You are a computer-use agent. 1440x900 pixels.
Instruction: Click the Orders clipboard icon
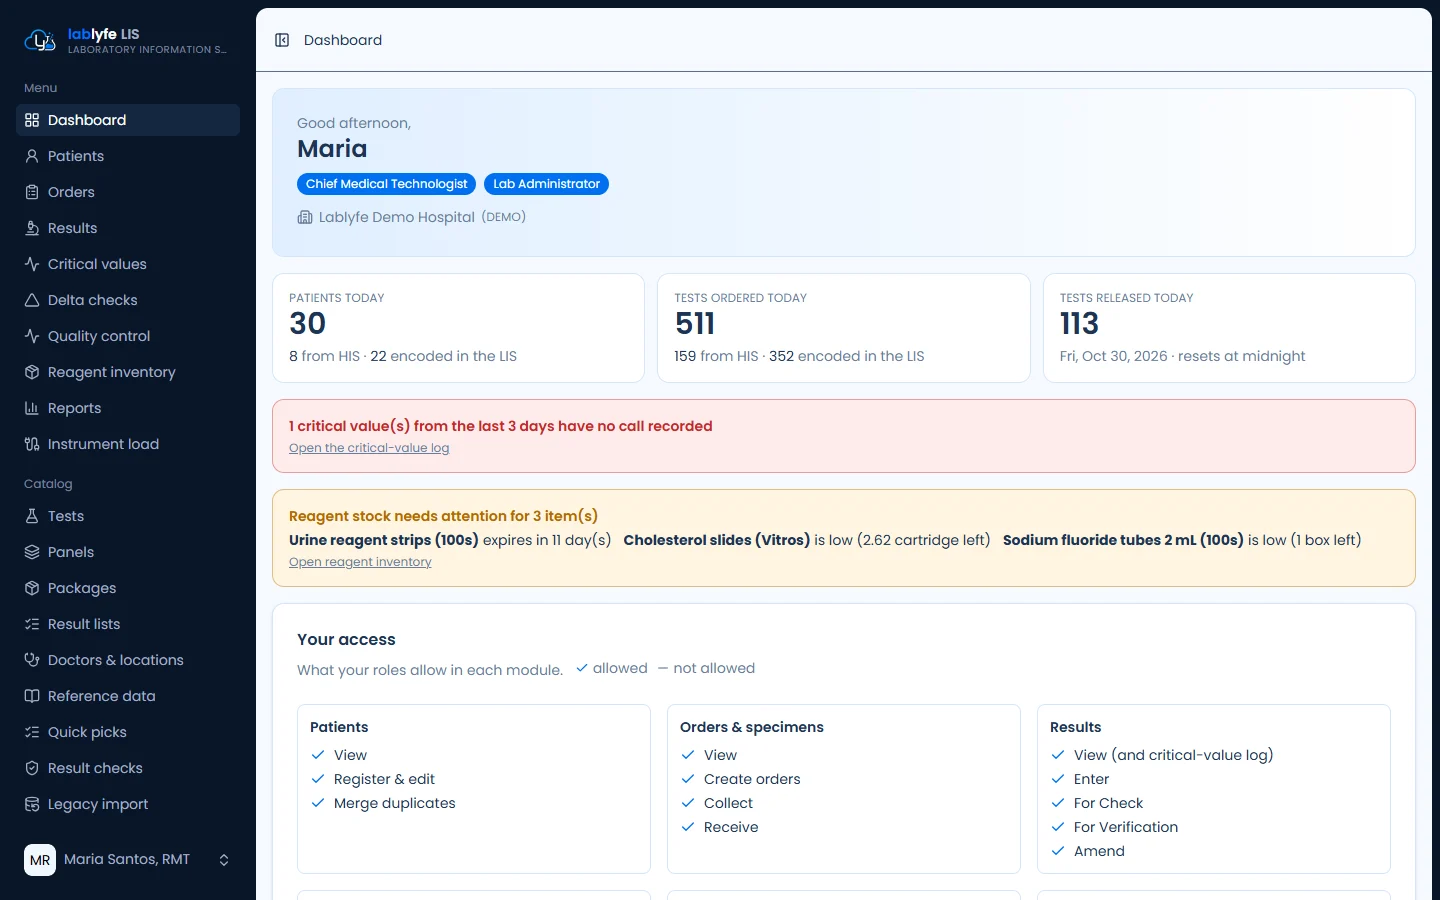(32, 192)
